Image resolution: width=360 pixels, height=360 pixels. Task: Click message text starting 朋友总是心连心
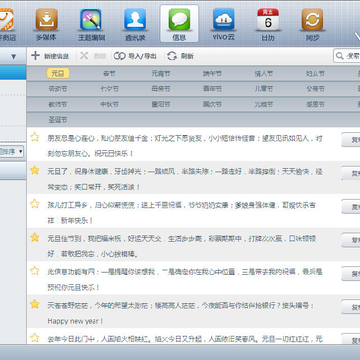click(x=185, y=146)
